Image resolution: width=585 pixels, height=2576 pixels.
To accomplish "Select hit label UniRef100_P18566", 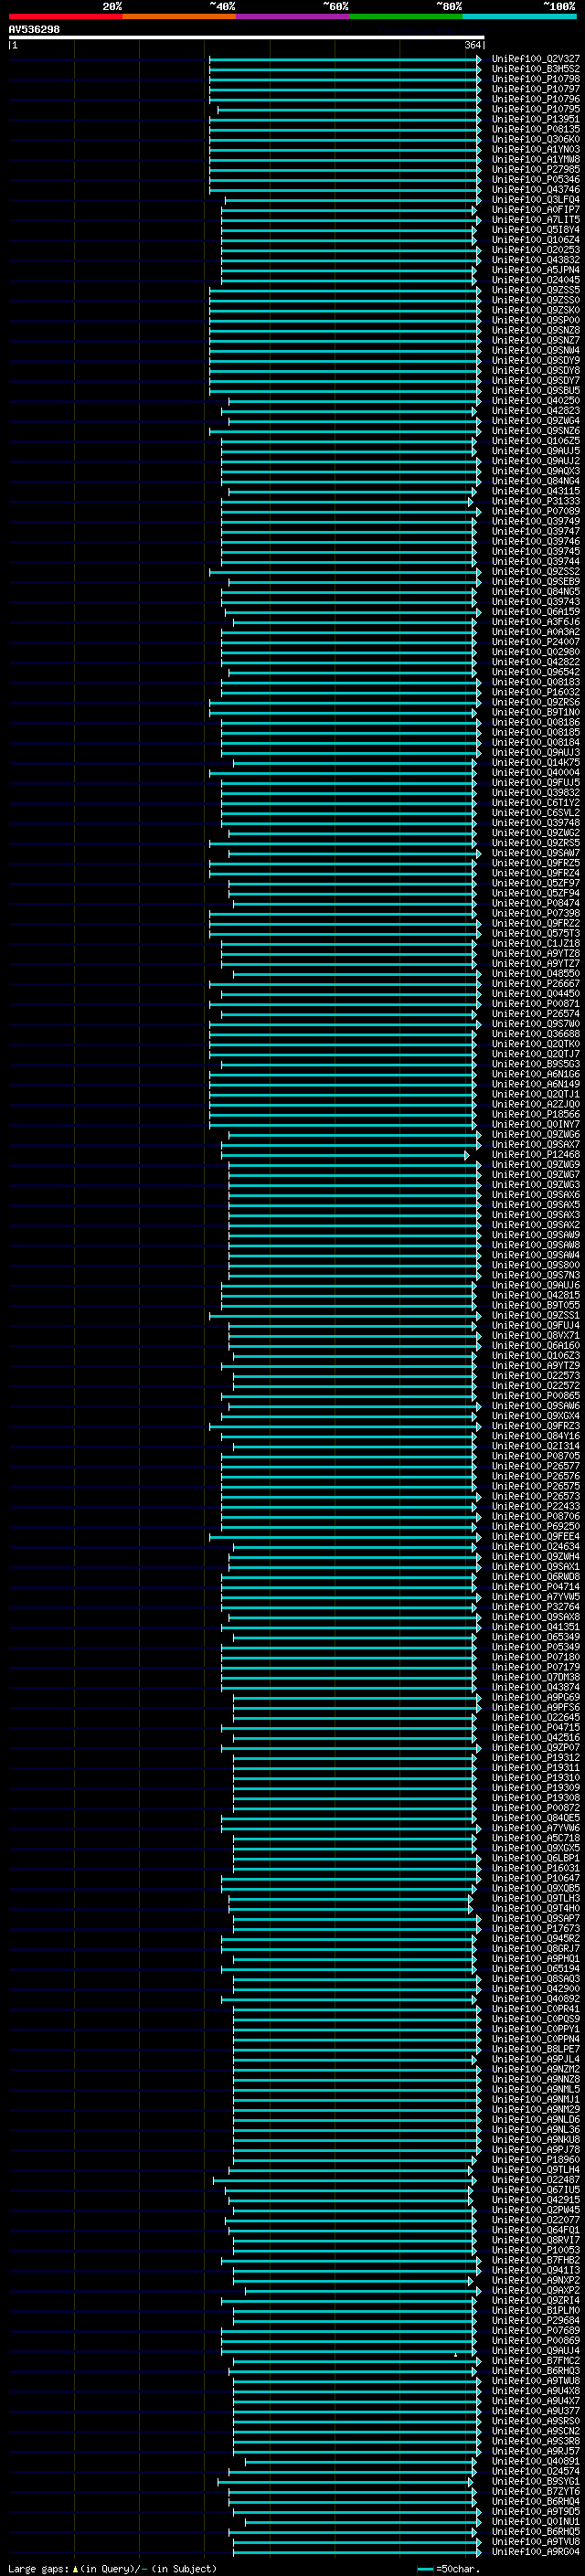I will [x=536, y=1114].
